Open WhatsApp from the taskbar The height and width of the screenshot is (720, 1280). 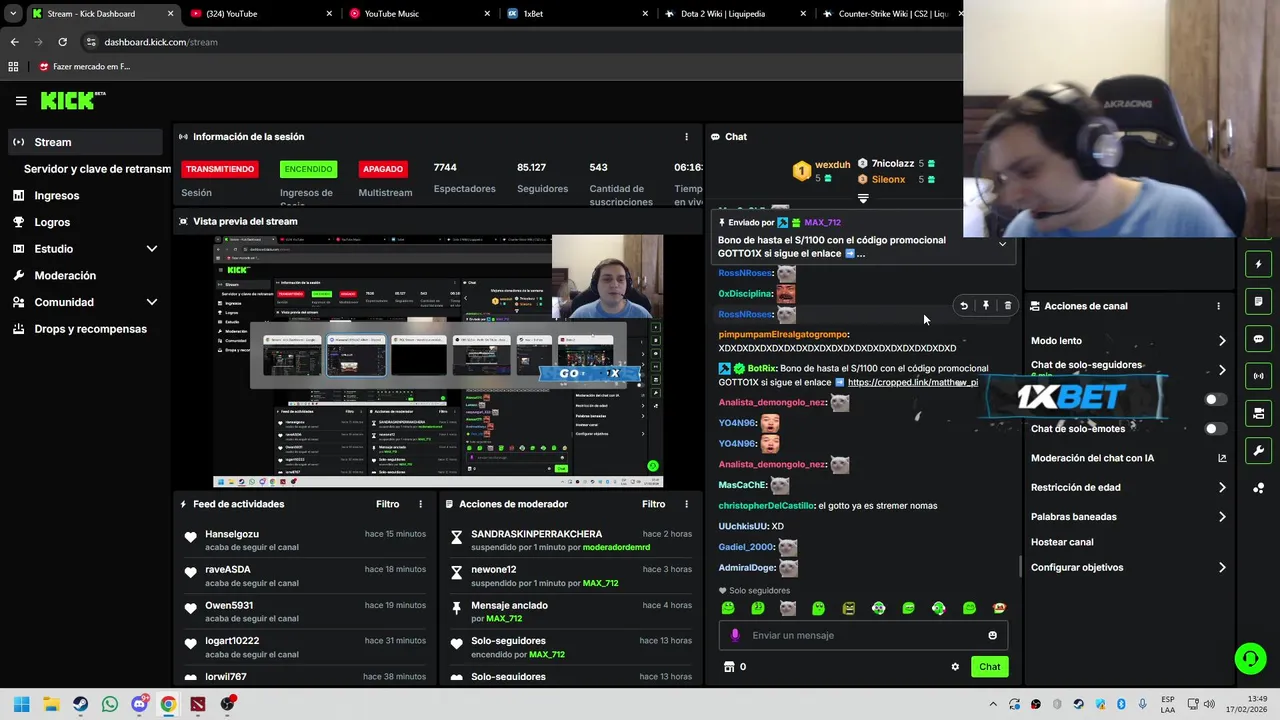[109, 704]
